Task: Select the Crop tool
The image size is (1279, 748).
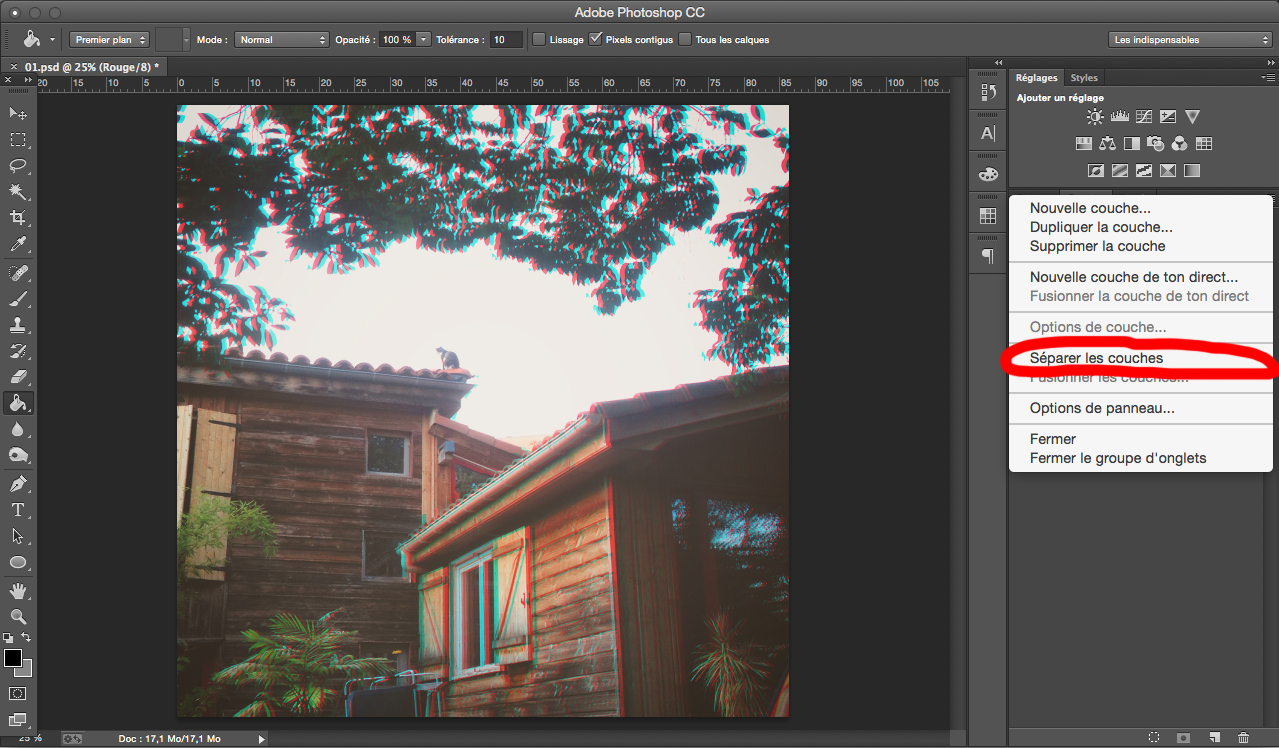Action: tap(18, 218)
